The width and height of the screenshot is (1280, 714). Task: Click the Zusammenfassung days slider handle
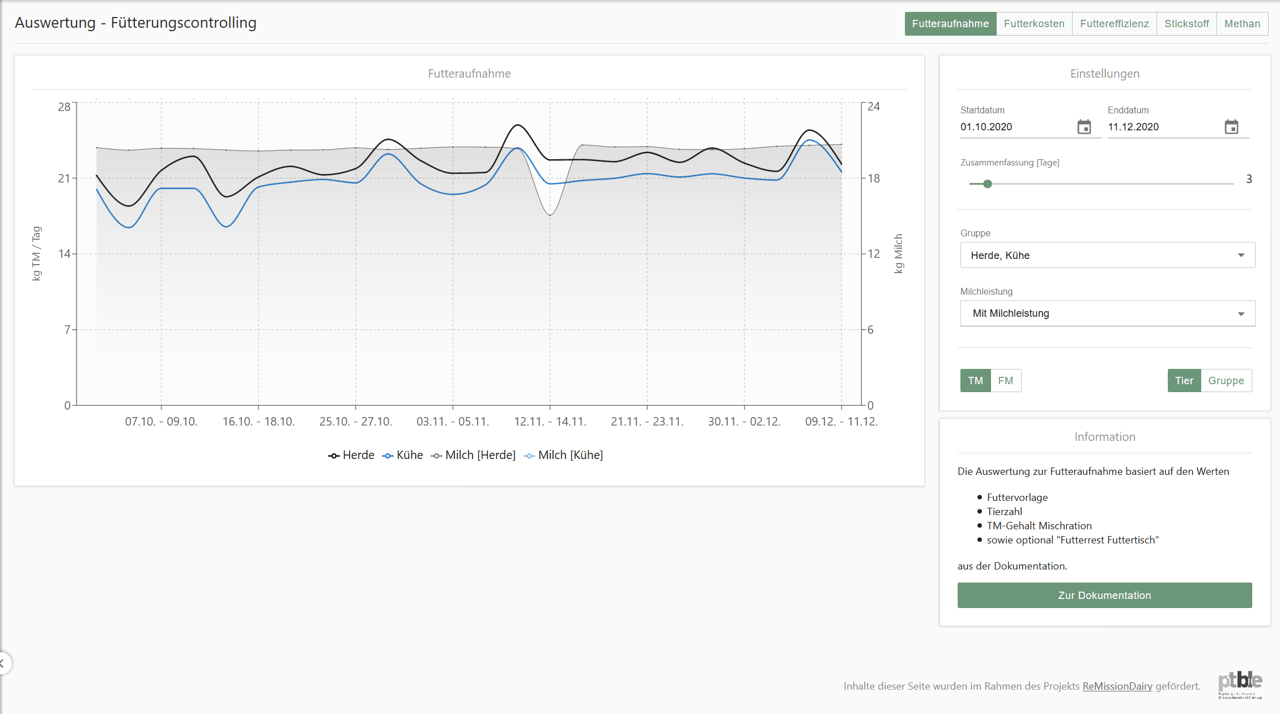coord(987,184)
